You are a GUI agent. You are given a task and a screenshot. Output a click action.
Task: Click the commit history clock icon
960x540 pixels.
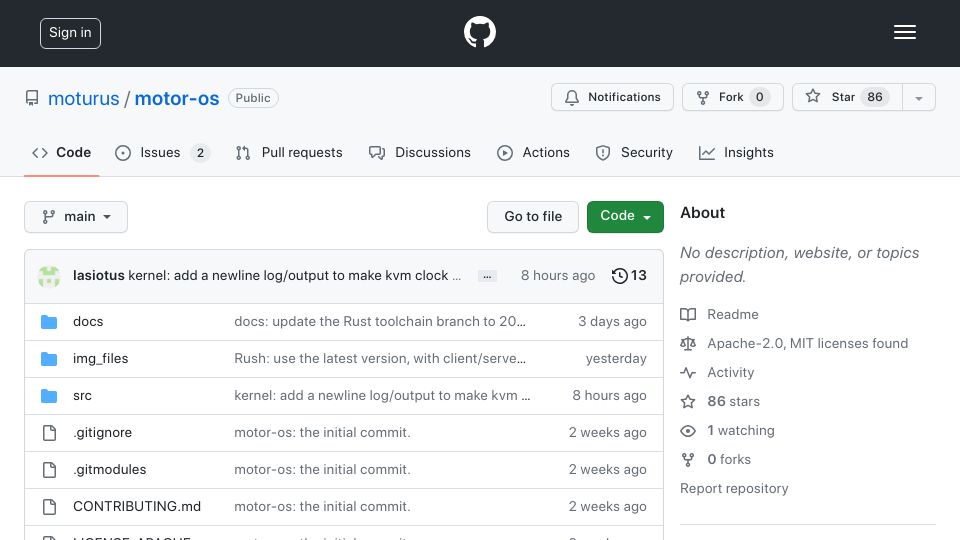620,276
